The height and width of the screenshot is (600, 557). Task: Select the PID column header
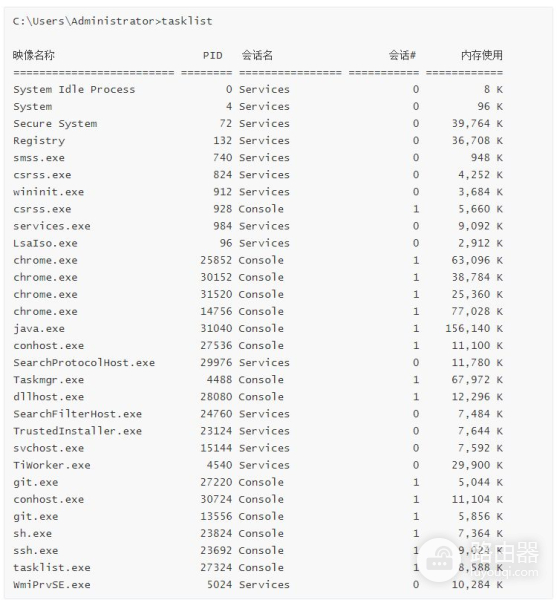212,55
